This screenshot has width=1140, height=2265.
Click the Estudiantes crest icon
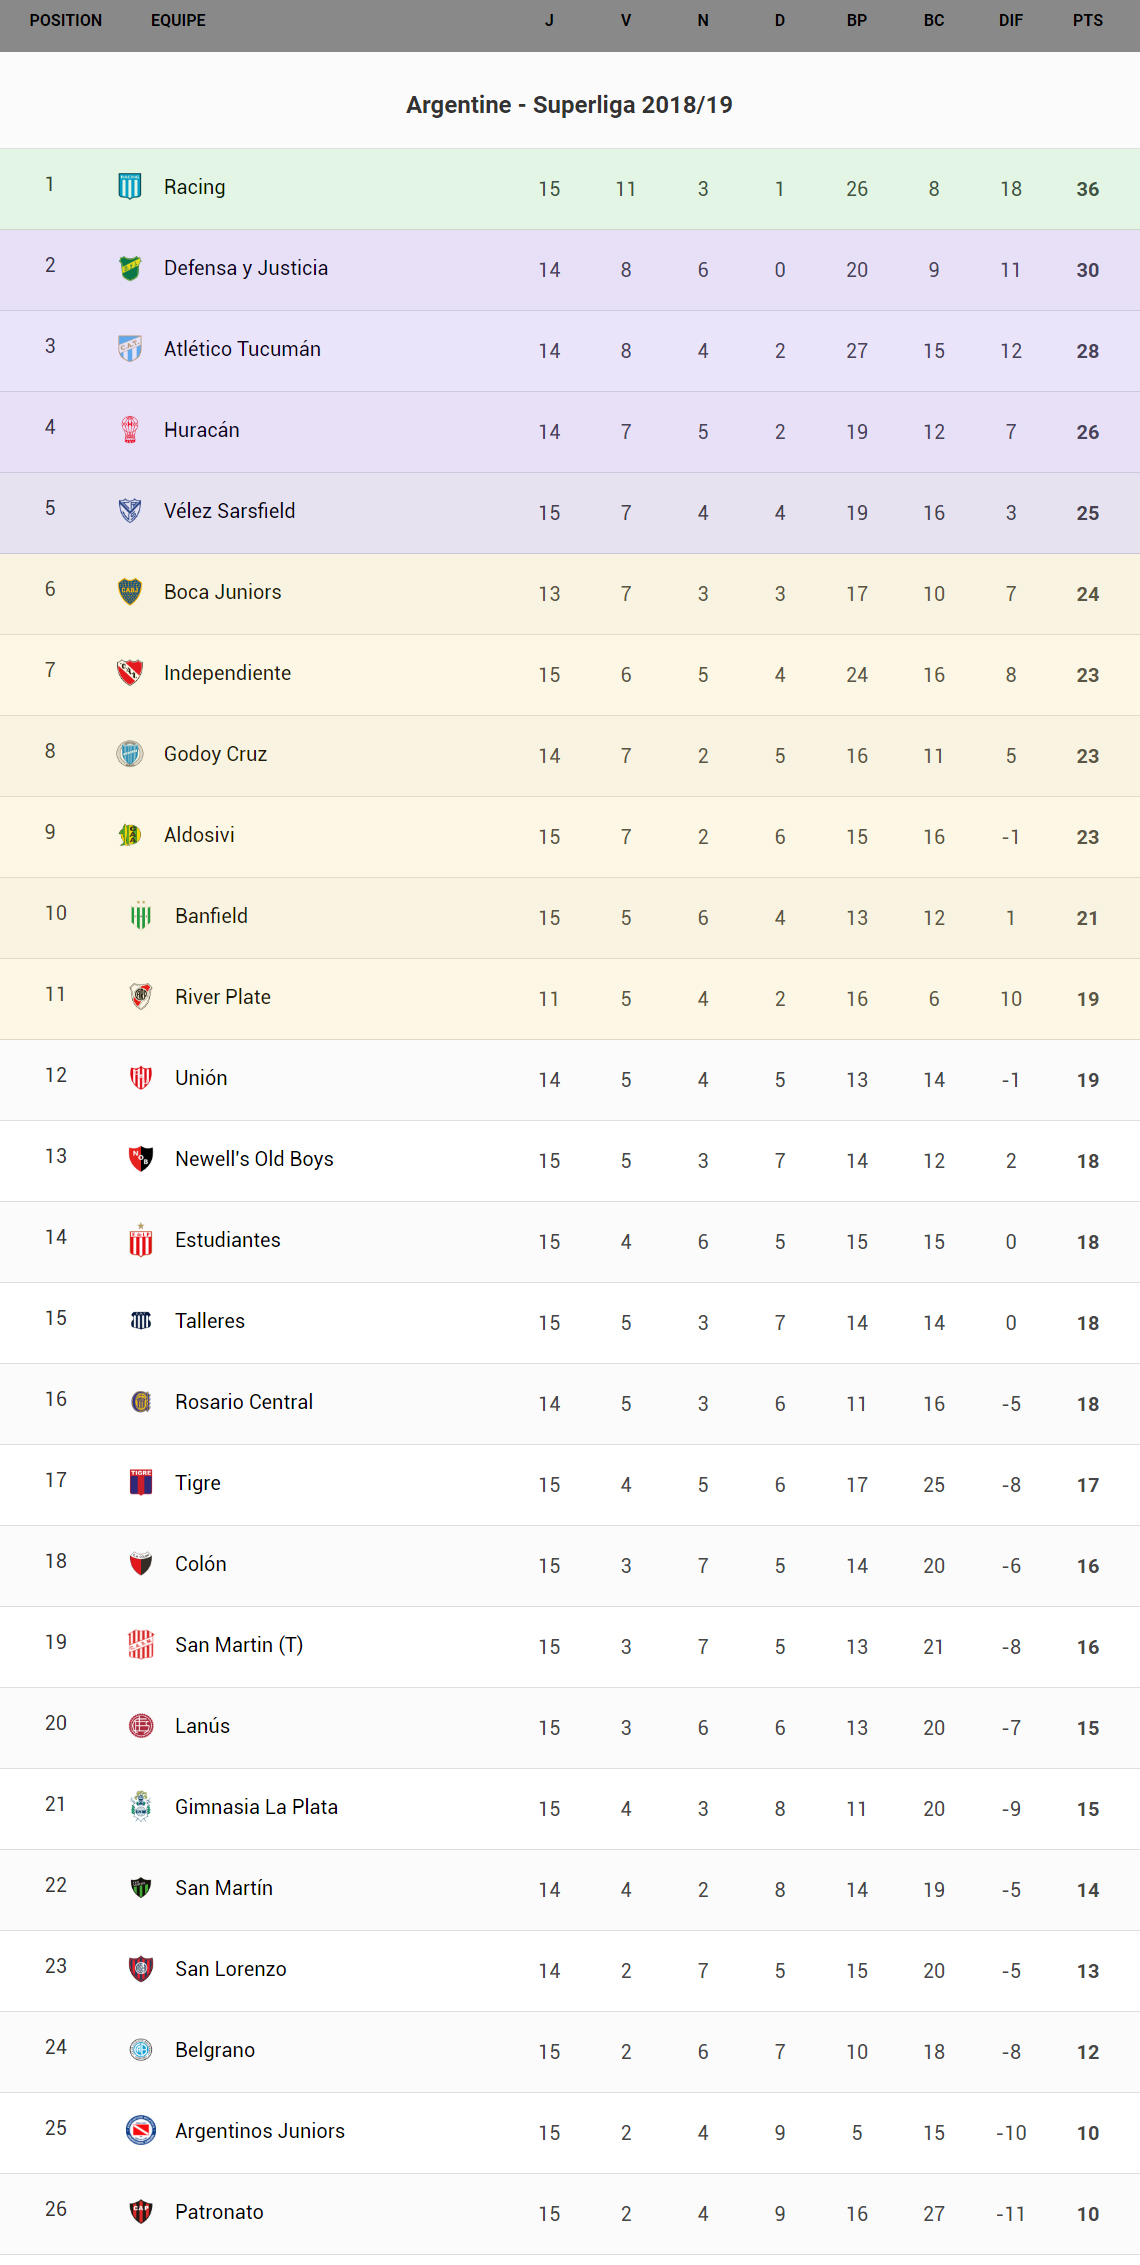[x=141, y=1240]
